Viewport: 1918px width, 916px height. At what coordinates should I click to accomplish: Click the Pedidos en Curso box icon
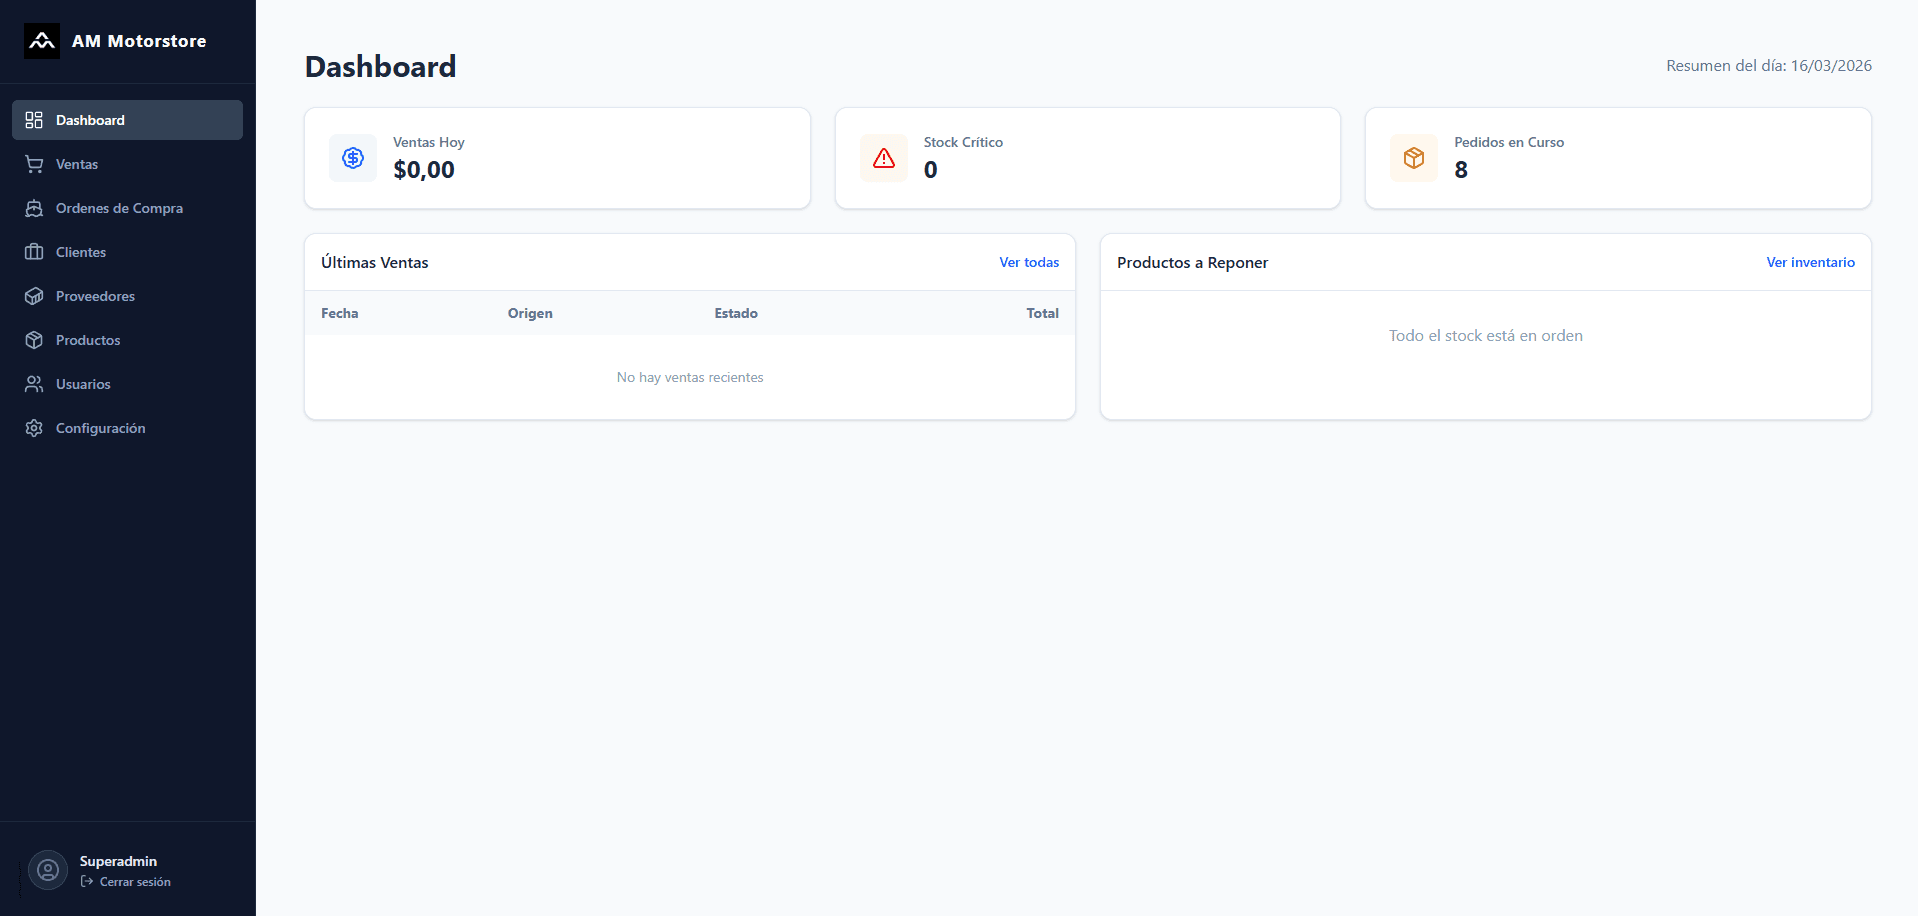pyautogui.click(x=1413, y=158)
